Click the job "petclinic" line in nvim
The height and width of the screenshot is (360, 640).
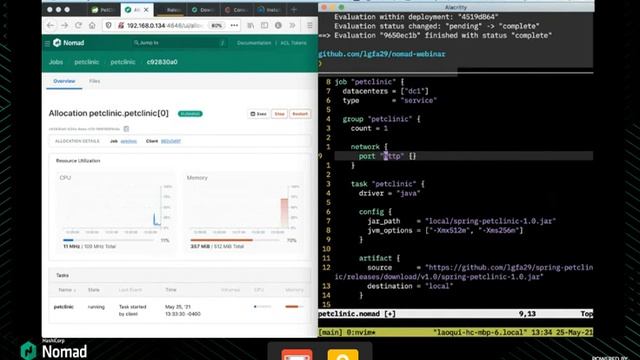point(369,82)
